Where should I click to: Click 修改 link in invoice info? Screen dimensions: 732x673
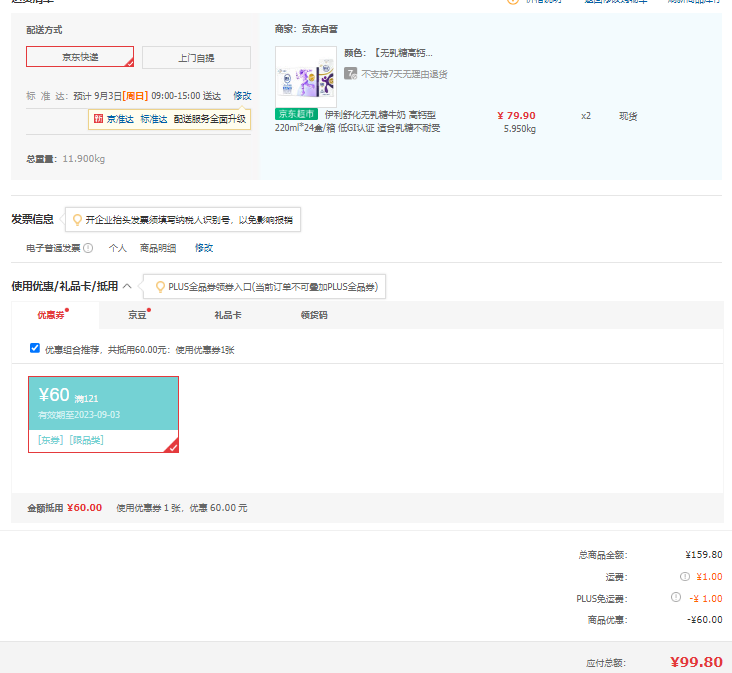(x=204, y=248)
